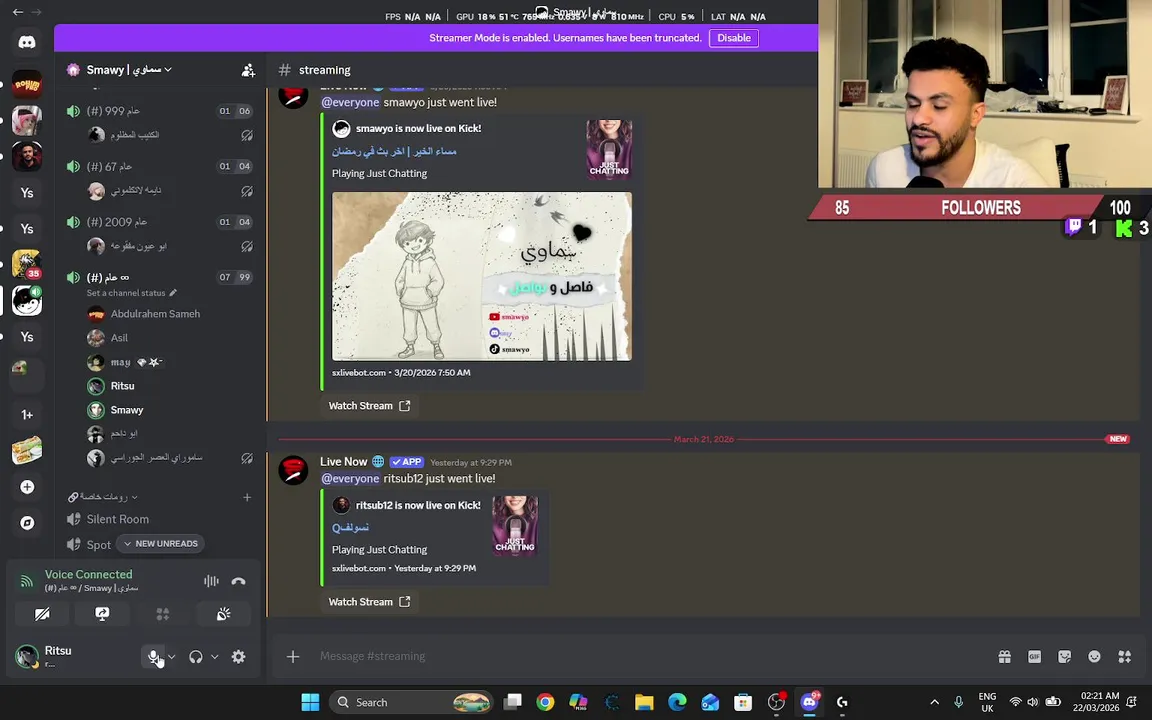The image size is (1152, 720).
Task: Select user Abdulrahem Sameh in voice list
Action: 155,314
